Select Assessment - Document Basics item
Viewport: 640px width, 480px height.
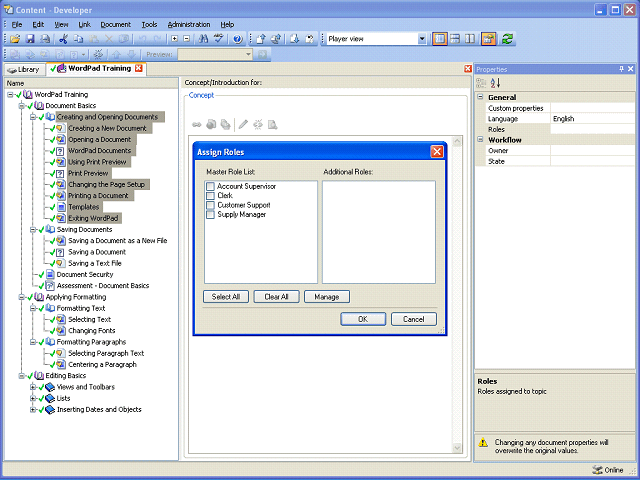(103, 286)
